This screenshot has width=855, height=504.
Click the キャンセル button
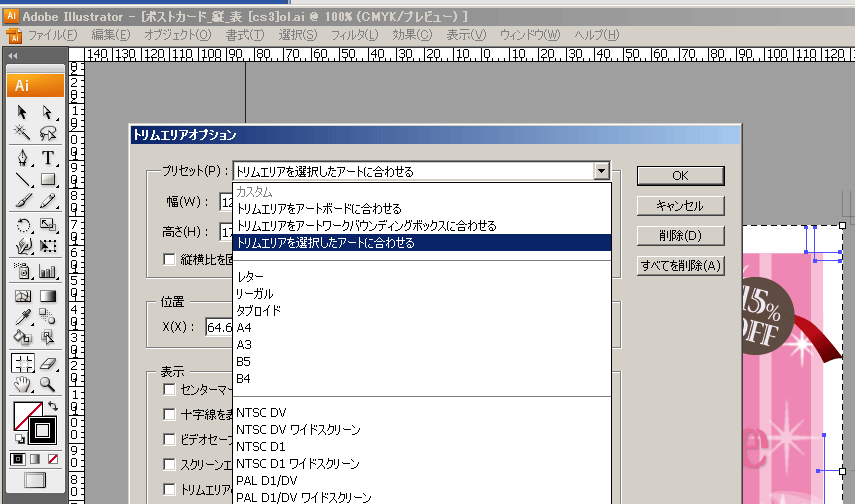681,206
